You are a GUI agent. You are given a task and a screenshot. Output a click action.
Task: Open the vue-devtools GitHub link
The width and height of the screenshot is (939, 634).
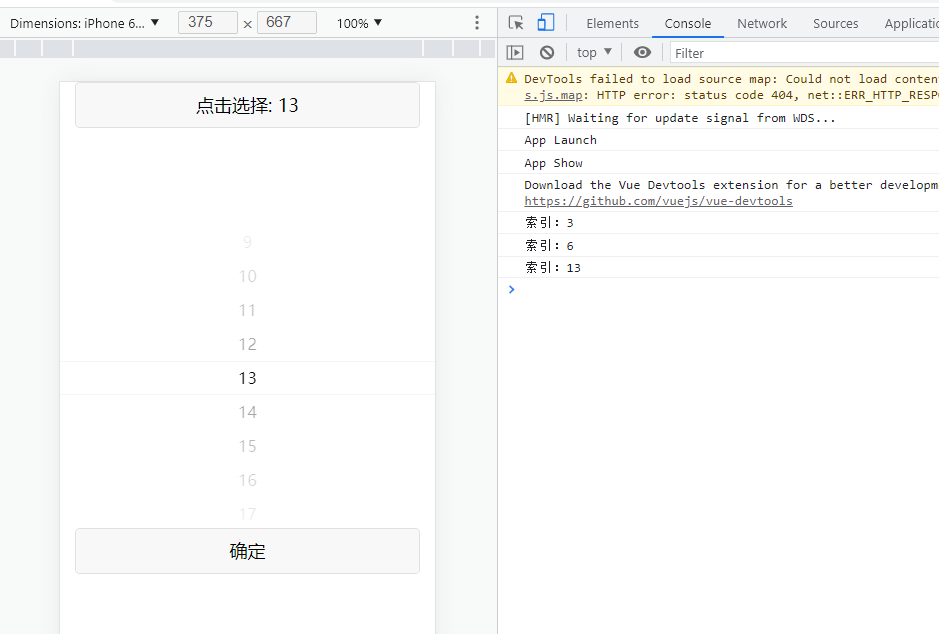point(658,201)
